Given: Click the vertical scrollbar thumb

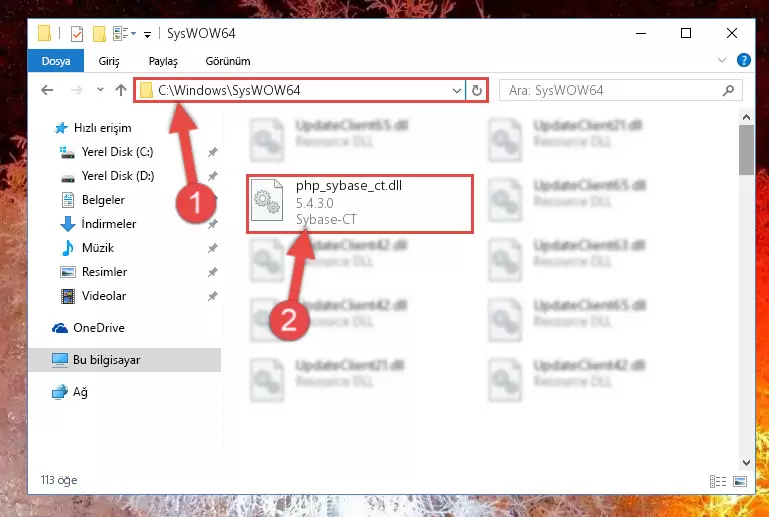Looking at the screenshot, I should [746, 150].
